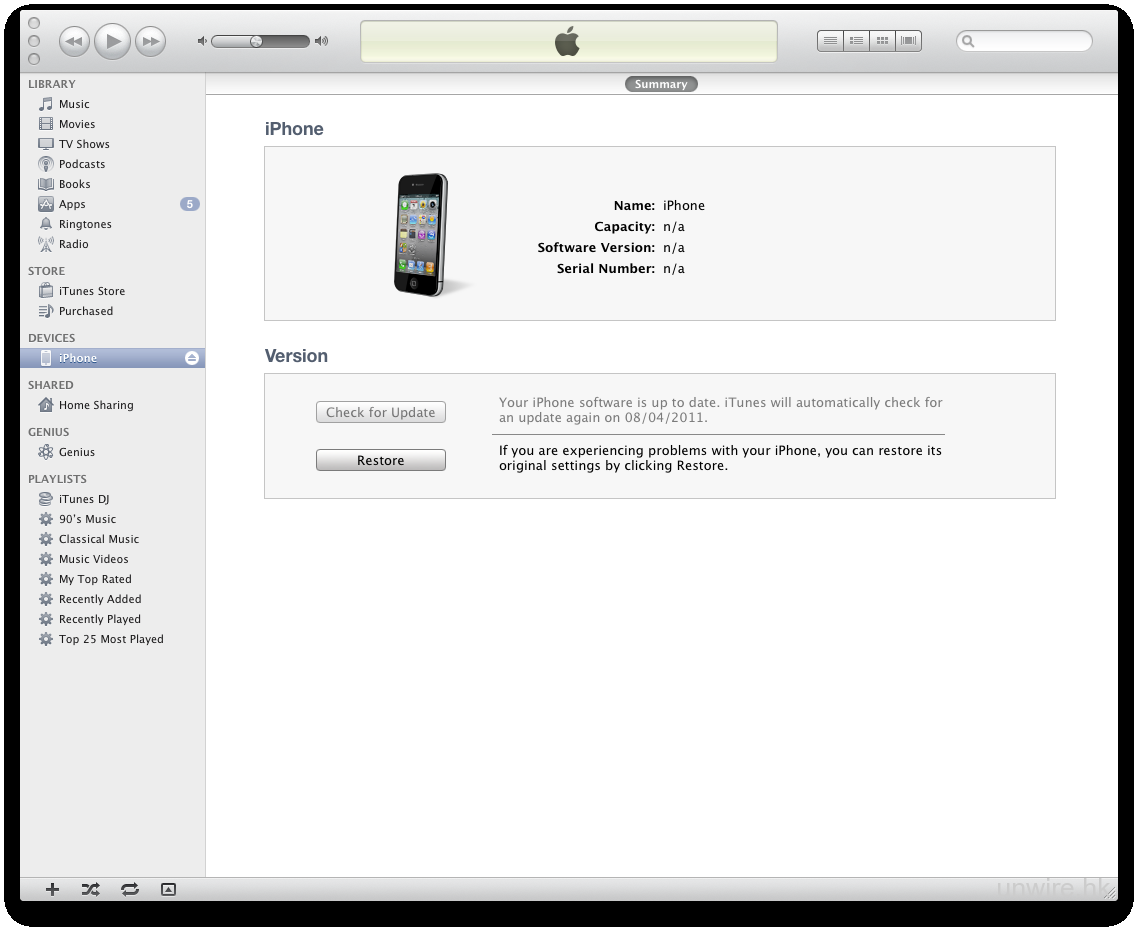Switch to Cover Flow view

click(909, 41)
